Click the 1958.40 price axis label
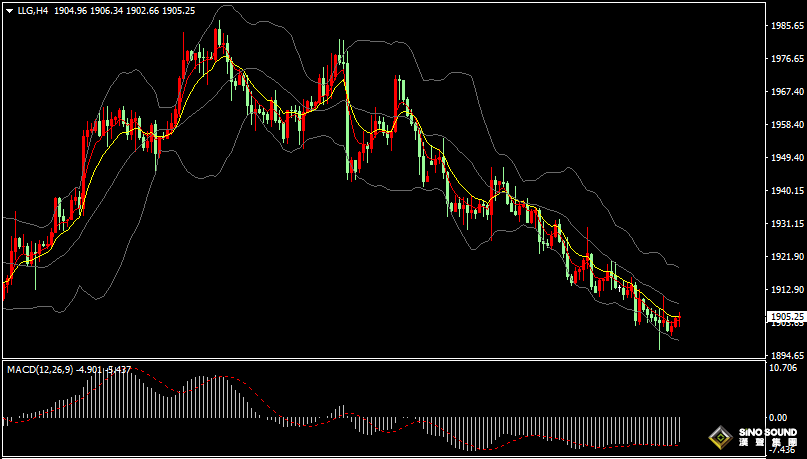 785,125
